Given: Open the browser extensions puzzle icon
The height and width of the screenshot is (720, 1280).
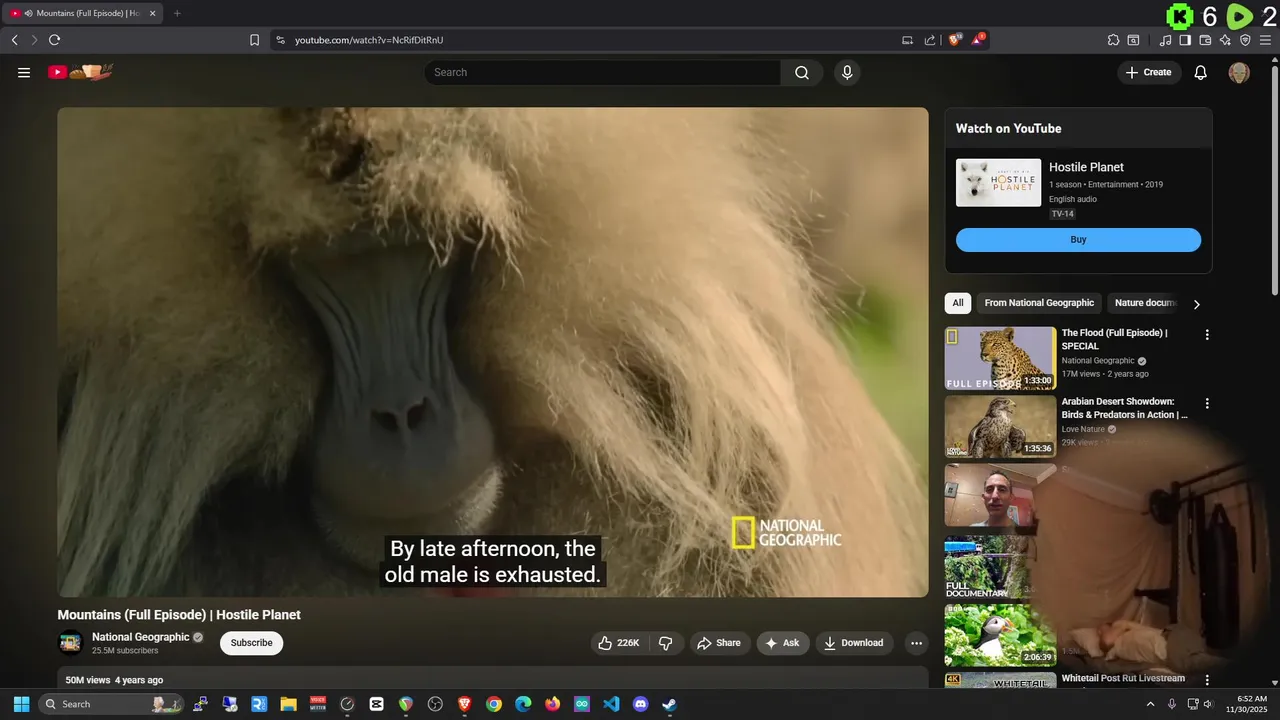Looking at the screenshot, I should [1113, 40].
